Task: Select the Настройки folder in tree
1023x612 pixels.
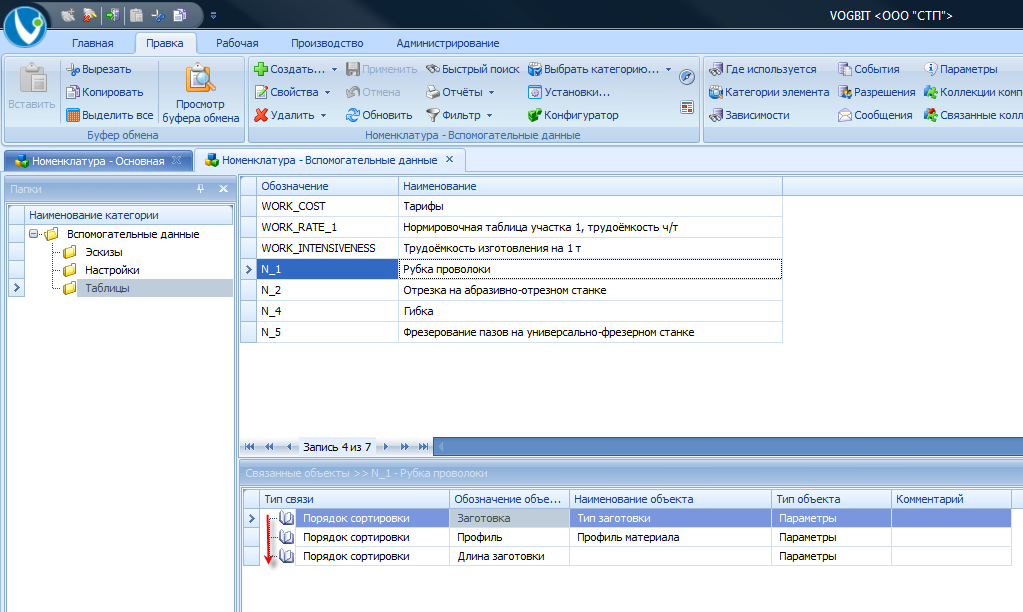Action: 112,269
